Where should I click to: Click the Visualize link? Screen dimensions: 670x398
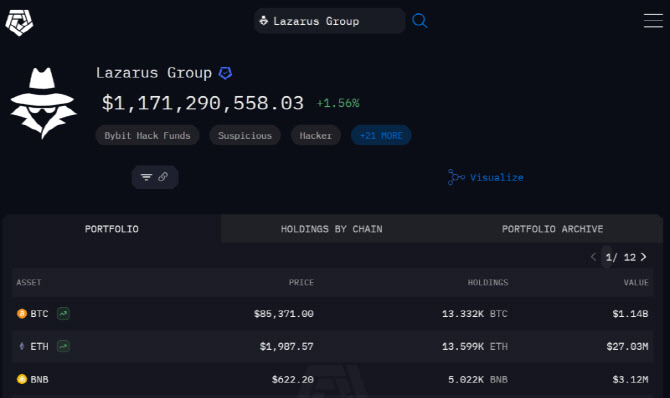(486, 177)
